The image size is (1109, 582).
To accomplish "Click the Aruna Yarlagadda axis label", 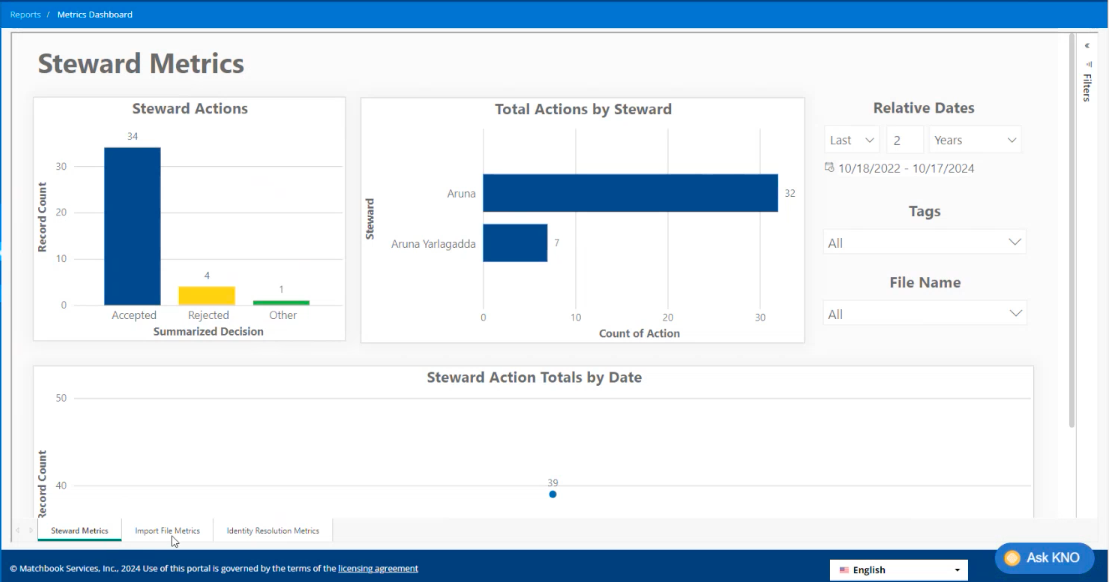I will point(434,244).
